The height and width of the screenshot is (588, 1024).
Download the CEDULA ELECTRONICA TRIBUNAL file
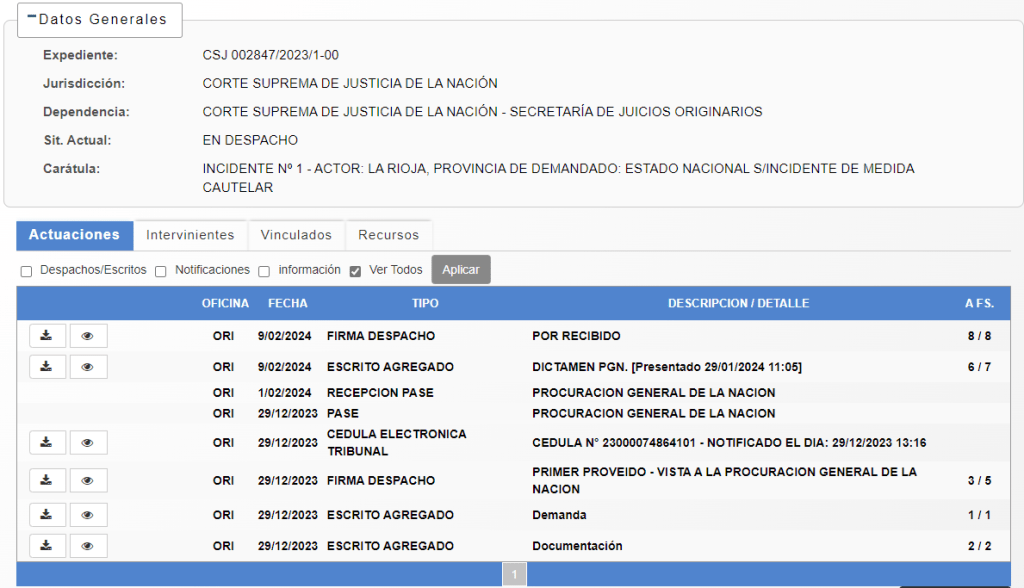[x=47, y=442]
